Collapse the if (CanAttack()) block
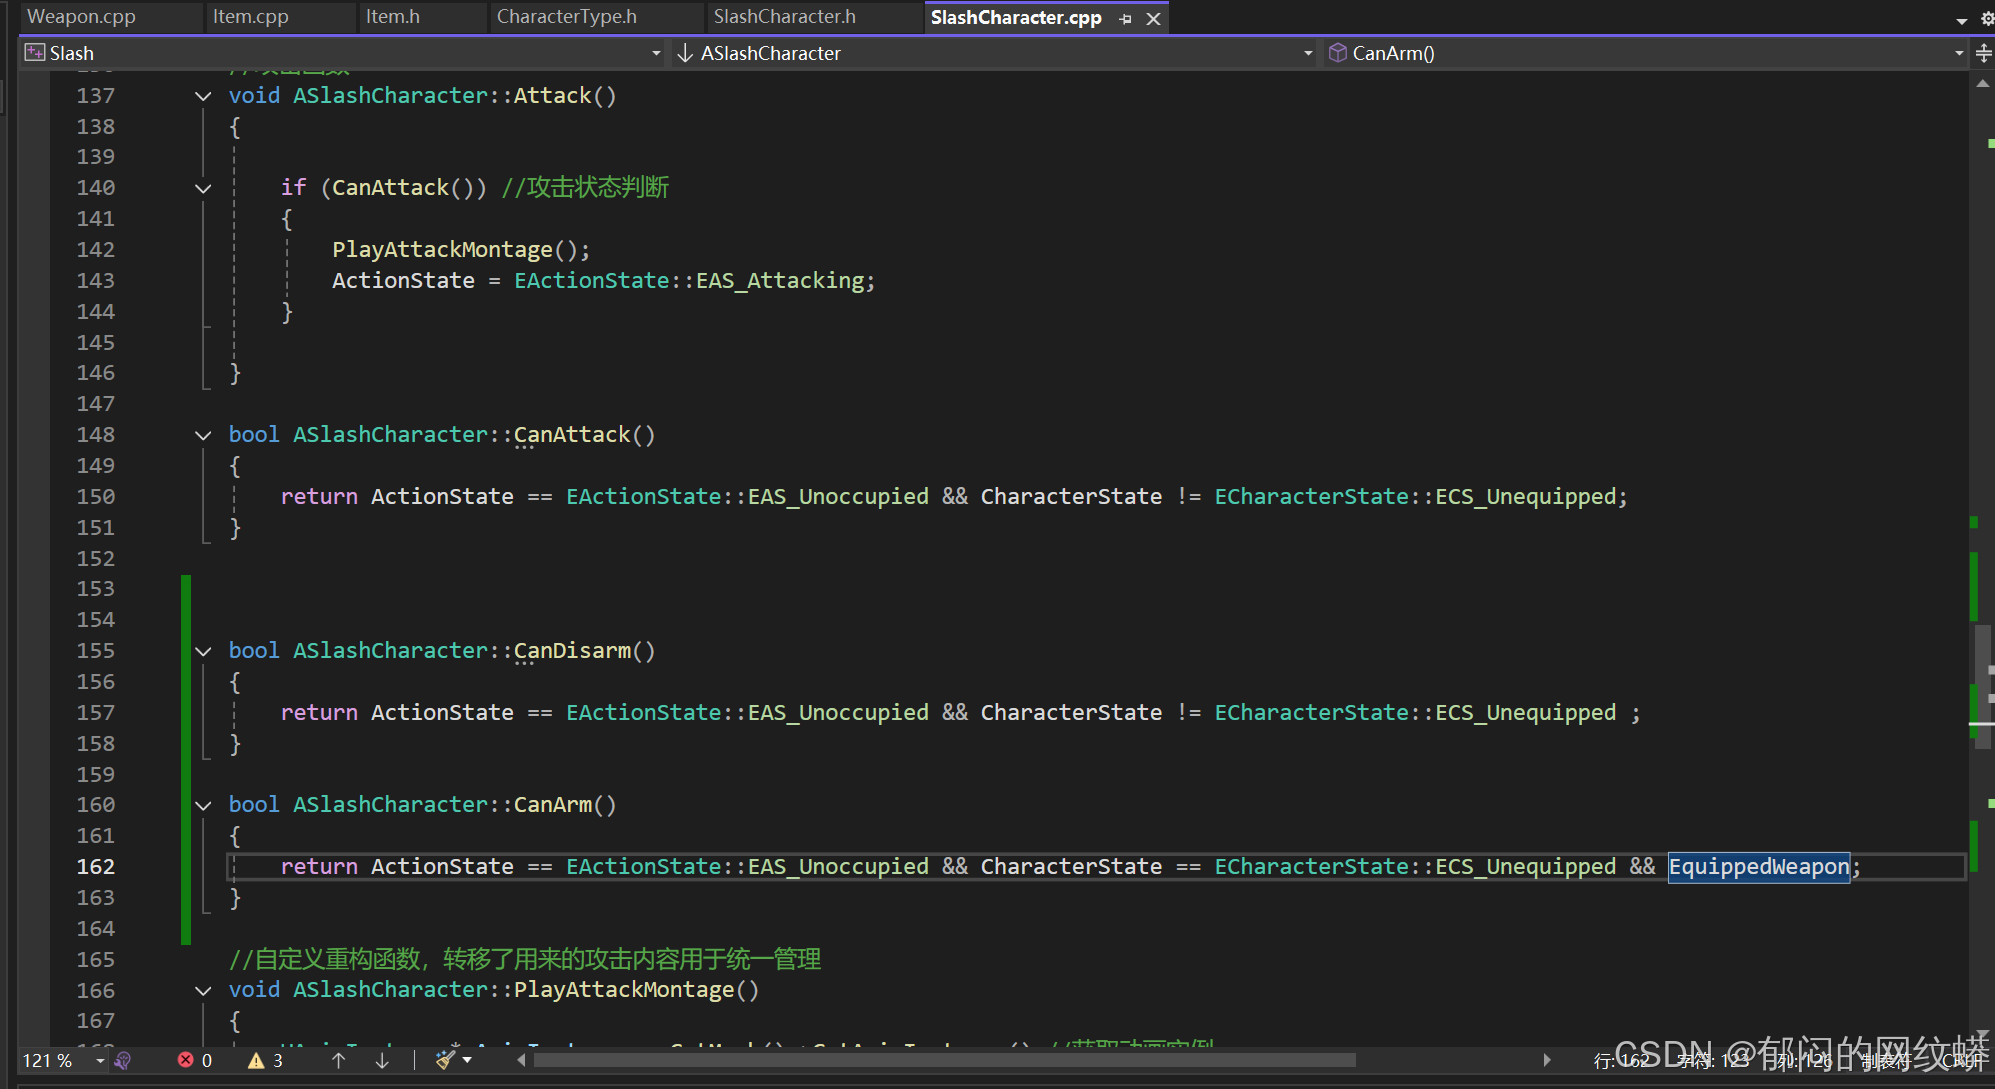This screenshot has width=1995, height=1089. [x=203, y=188]
